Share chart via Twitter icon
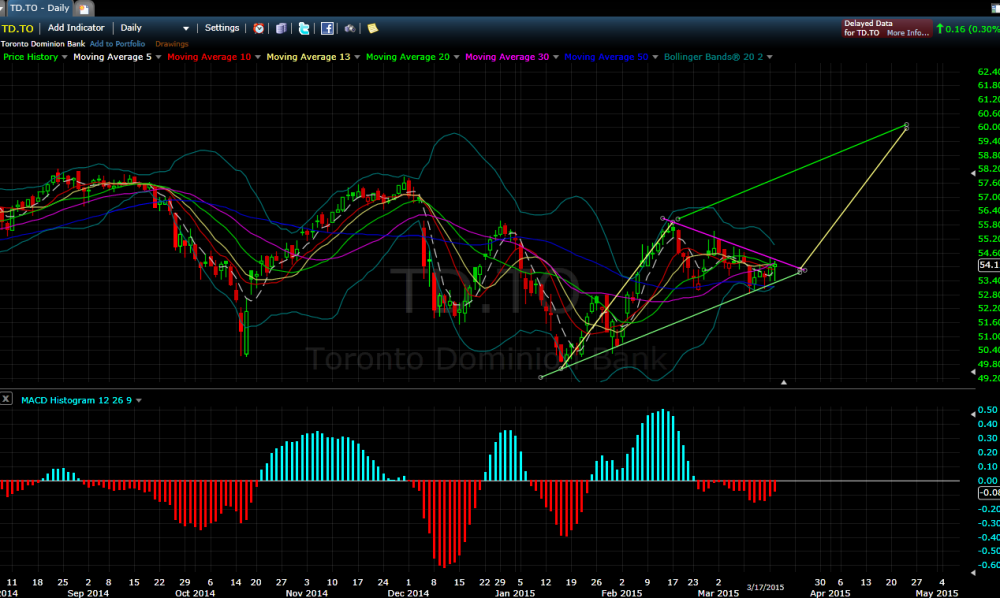Screen dimensions: 1000x598 point(304,28)
